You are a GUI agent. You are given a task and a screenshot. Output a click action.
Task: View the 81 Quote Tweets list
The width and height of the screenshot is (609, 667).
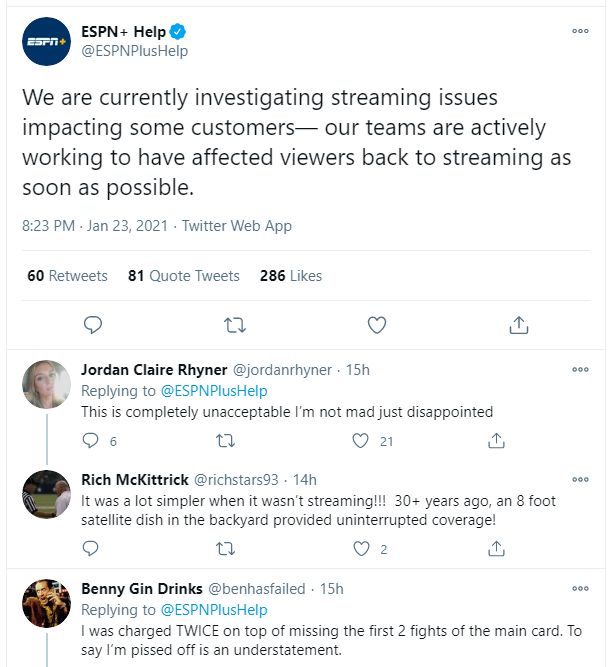pos(184,276)
